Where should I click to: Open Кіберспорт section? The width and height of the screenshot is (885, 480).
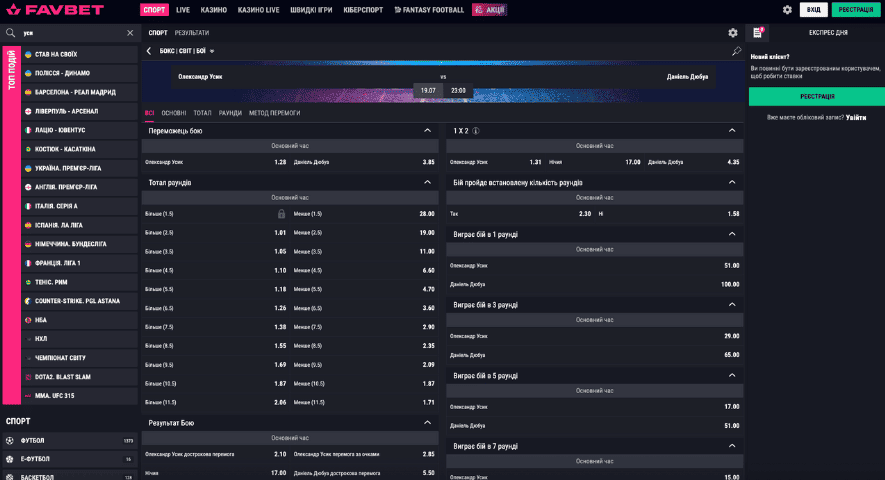pos(363,10)
